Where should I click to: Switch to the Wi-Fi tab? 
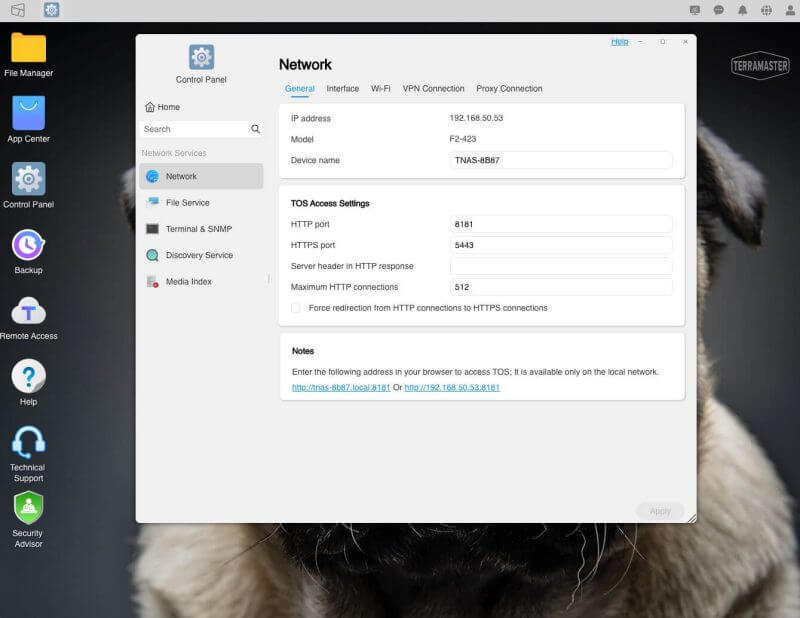pyautogui.click(x=381, y=89)
